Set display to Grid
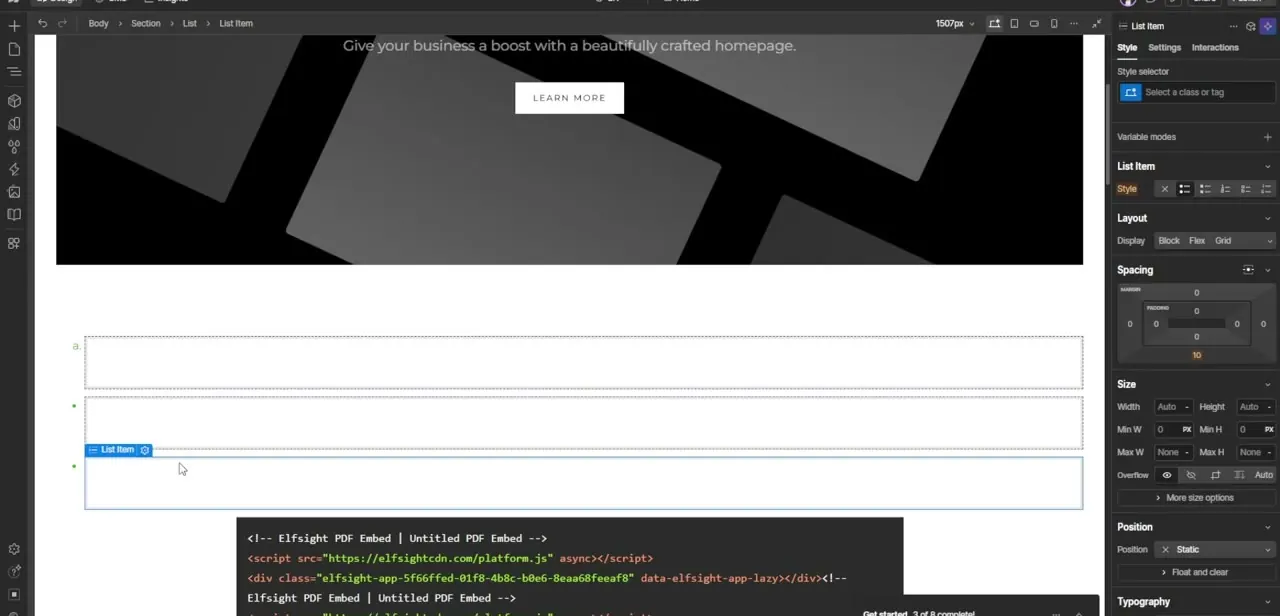This screenshot has height=616, width=1280. (x=1223, y=241)
